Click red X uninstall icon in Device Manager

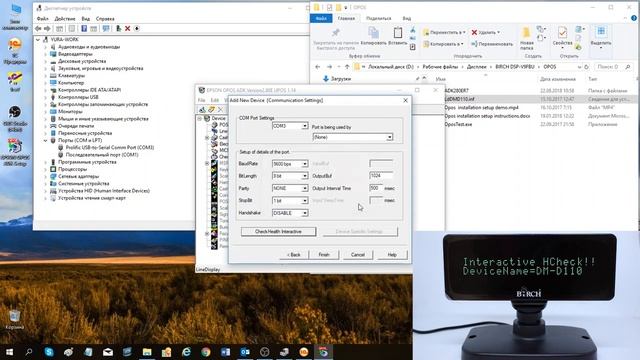tap(127, 29)
